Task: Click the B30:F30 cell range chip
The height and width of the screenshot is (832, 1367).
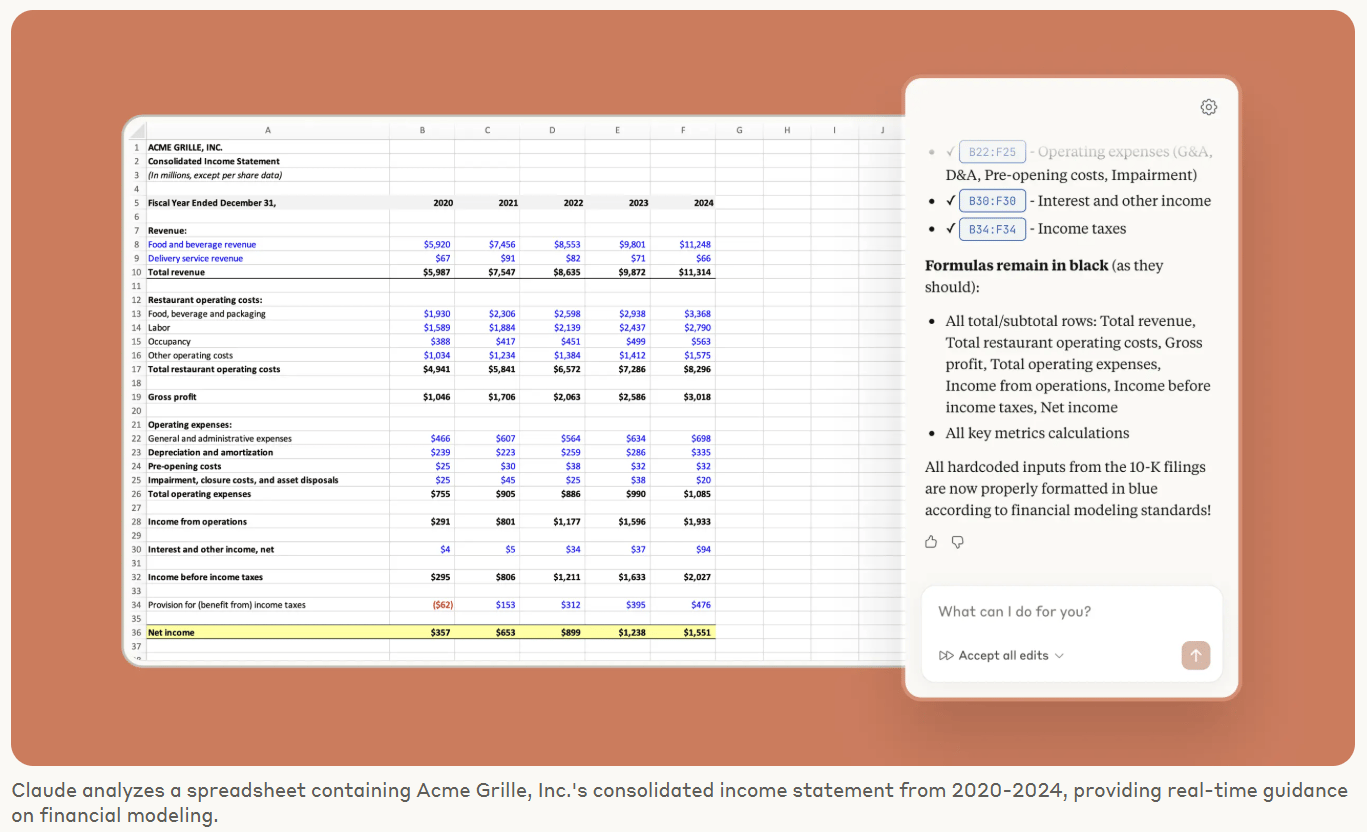Action: (992, 201)
